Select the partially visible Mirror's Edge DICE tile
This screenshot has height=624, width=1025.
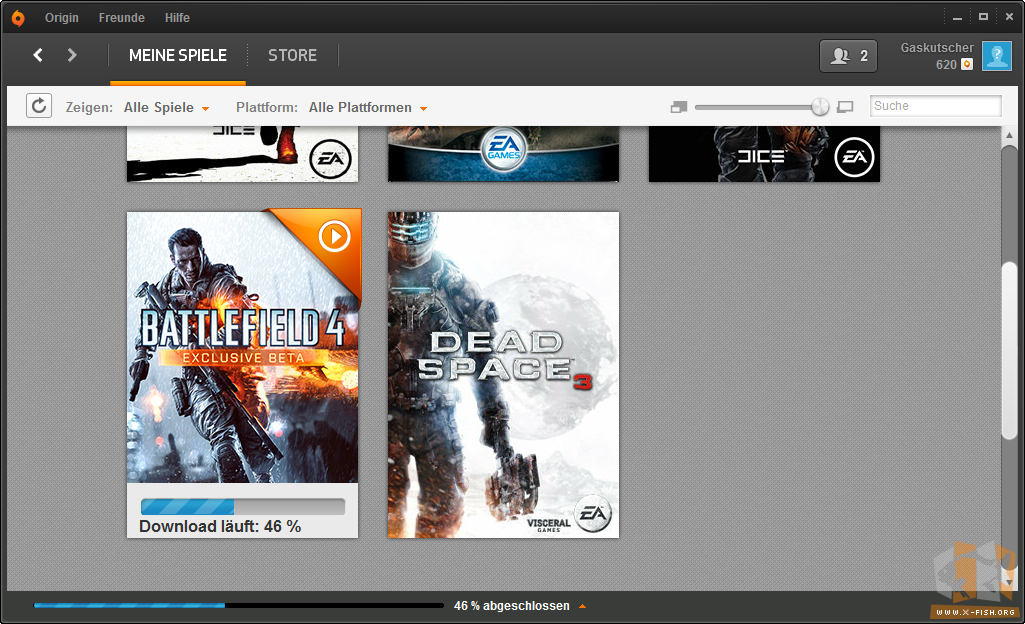(243, 154)
